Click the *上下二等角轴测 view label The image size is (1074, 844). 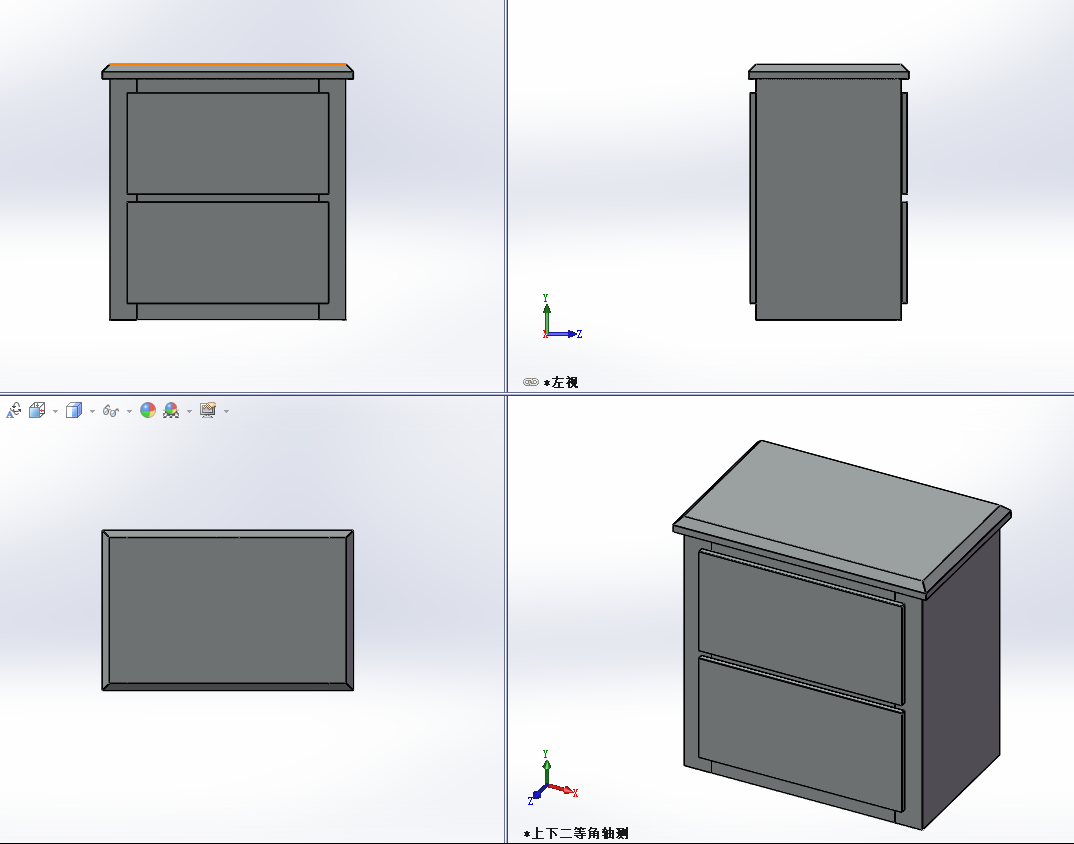[x=576, y=834]
